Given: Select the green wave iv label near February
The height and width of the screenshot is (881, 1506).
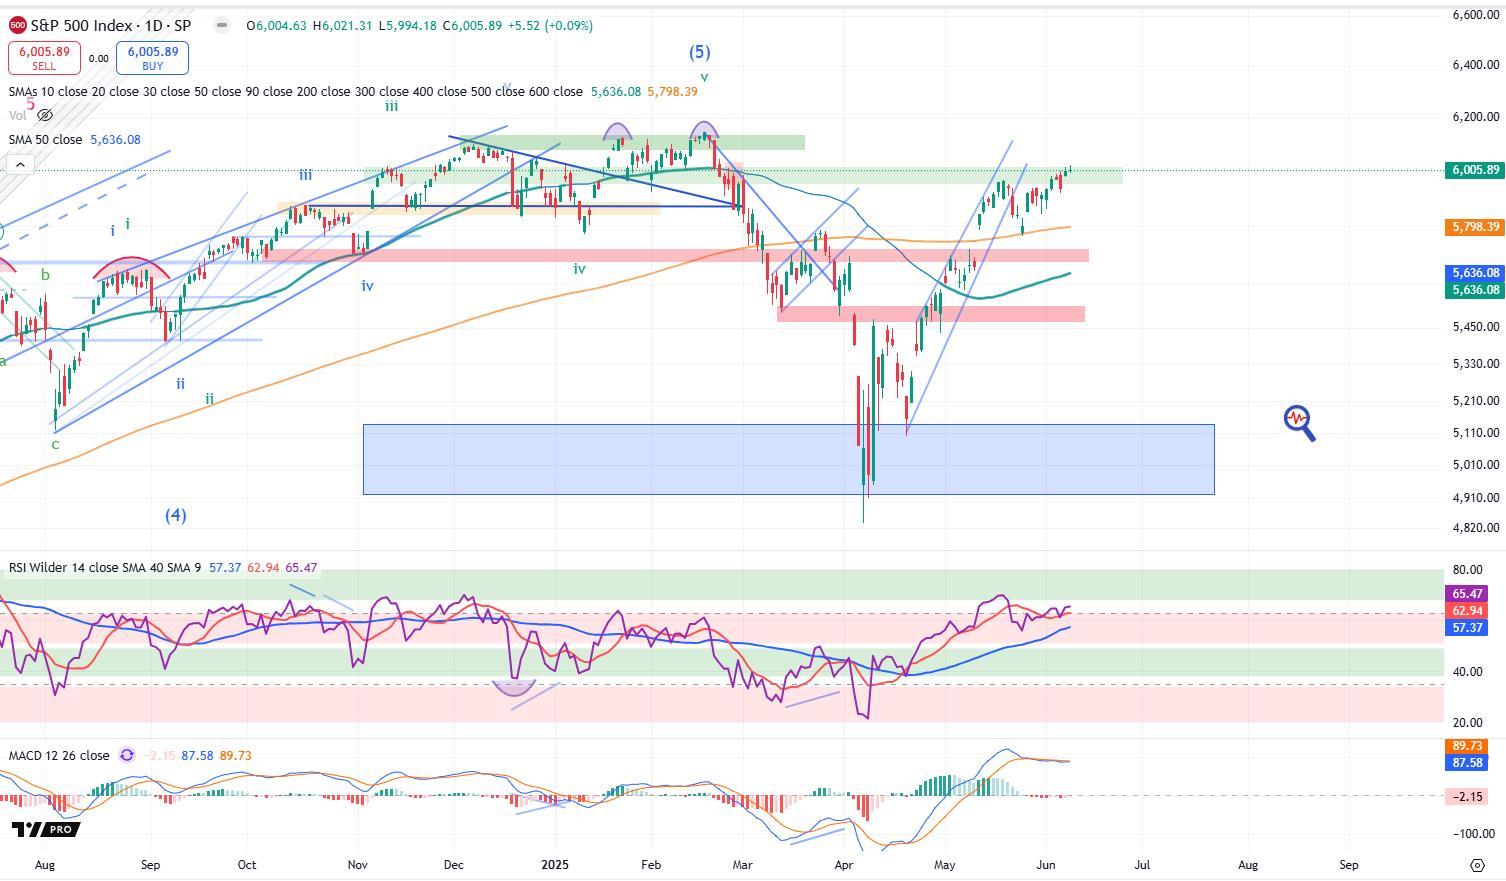Looking at the screenshot, I should tap(579, 268).
